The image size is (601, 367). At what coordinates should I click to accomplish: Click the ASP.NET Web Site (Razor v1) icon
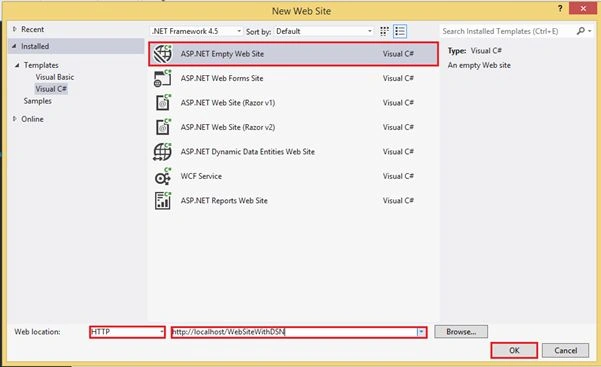pyautogui.click(x=163, y=103)
